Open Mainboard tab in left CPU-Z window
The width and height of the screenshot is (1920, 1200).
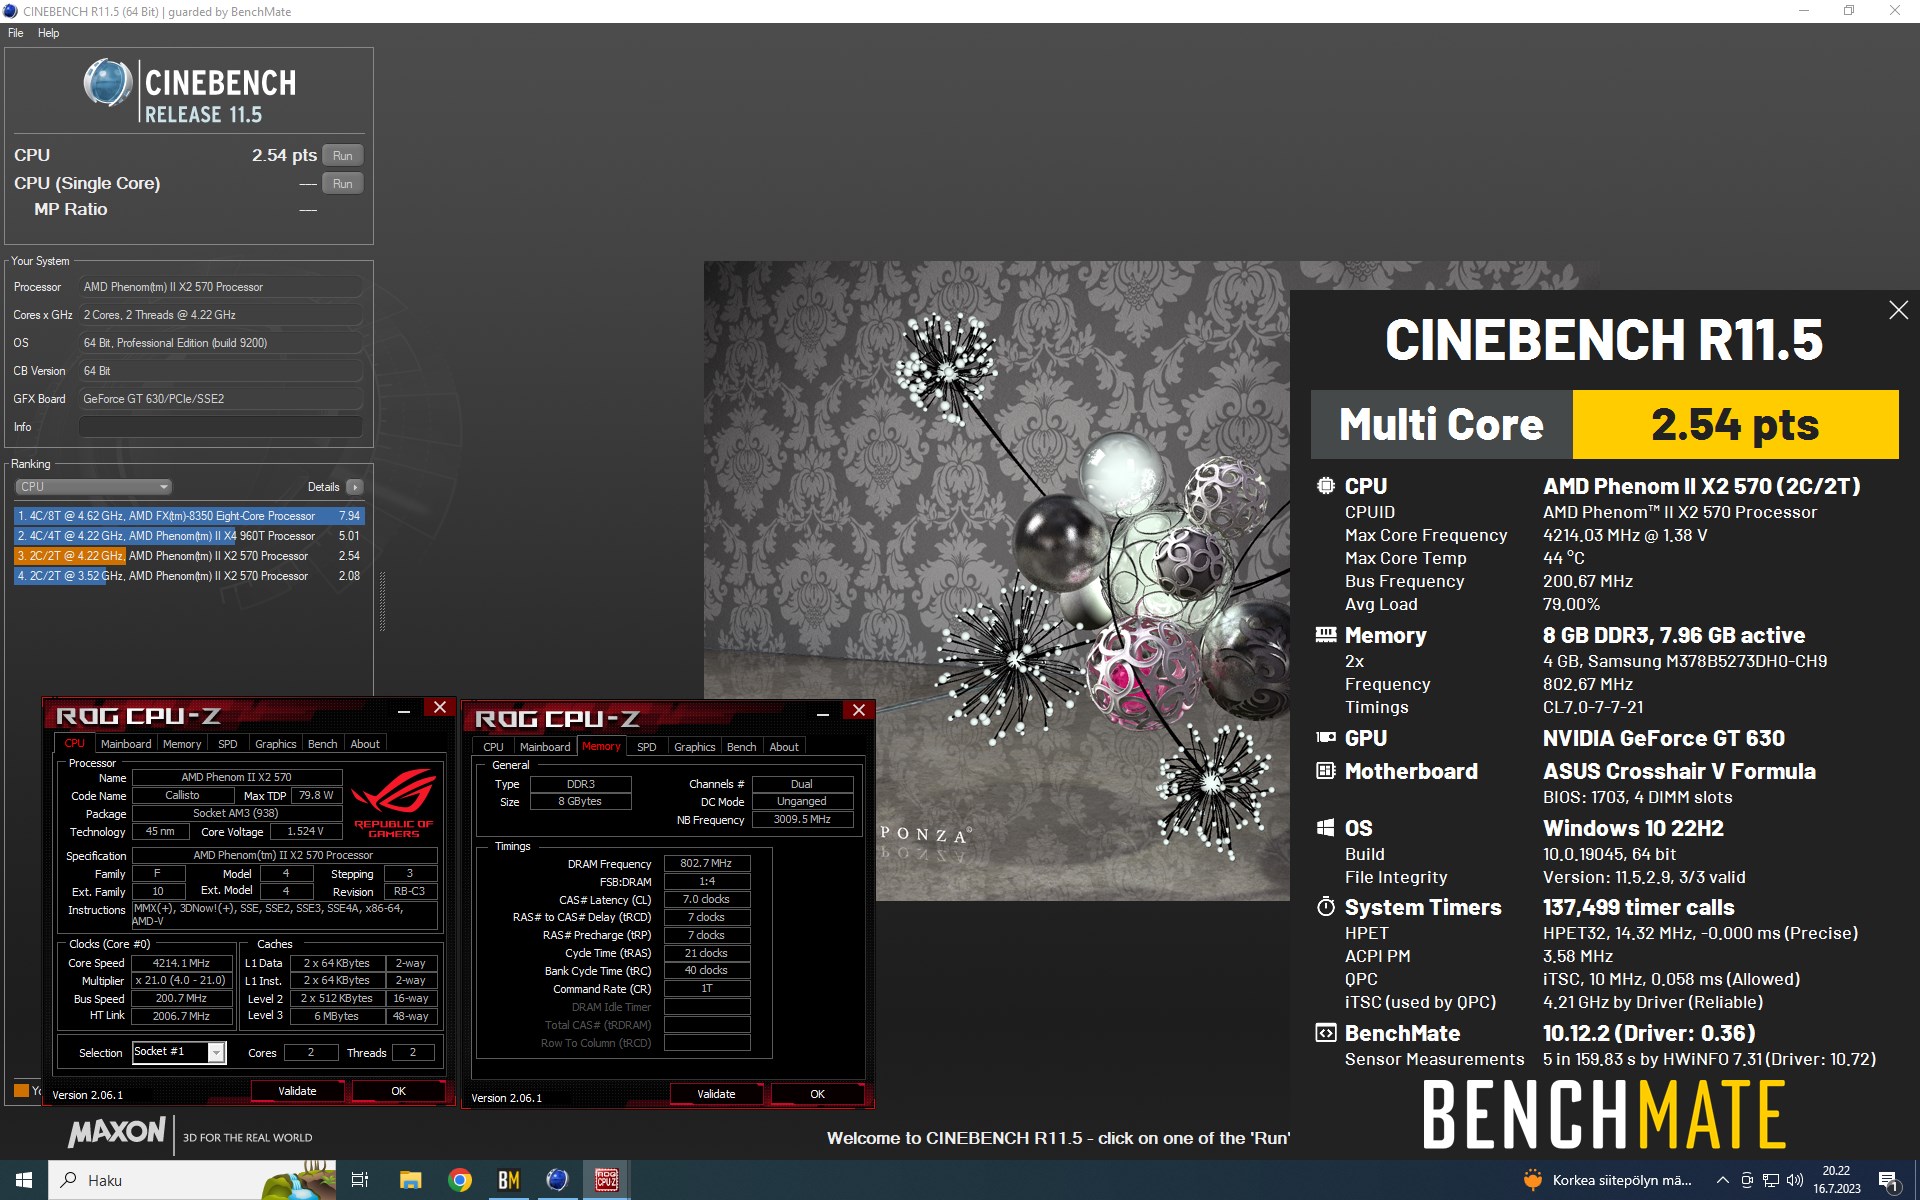pos(126,744)
